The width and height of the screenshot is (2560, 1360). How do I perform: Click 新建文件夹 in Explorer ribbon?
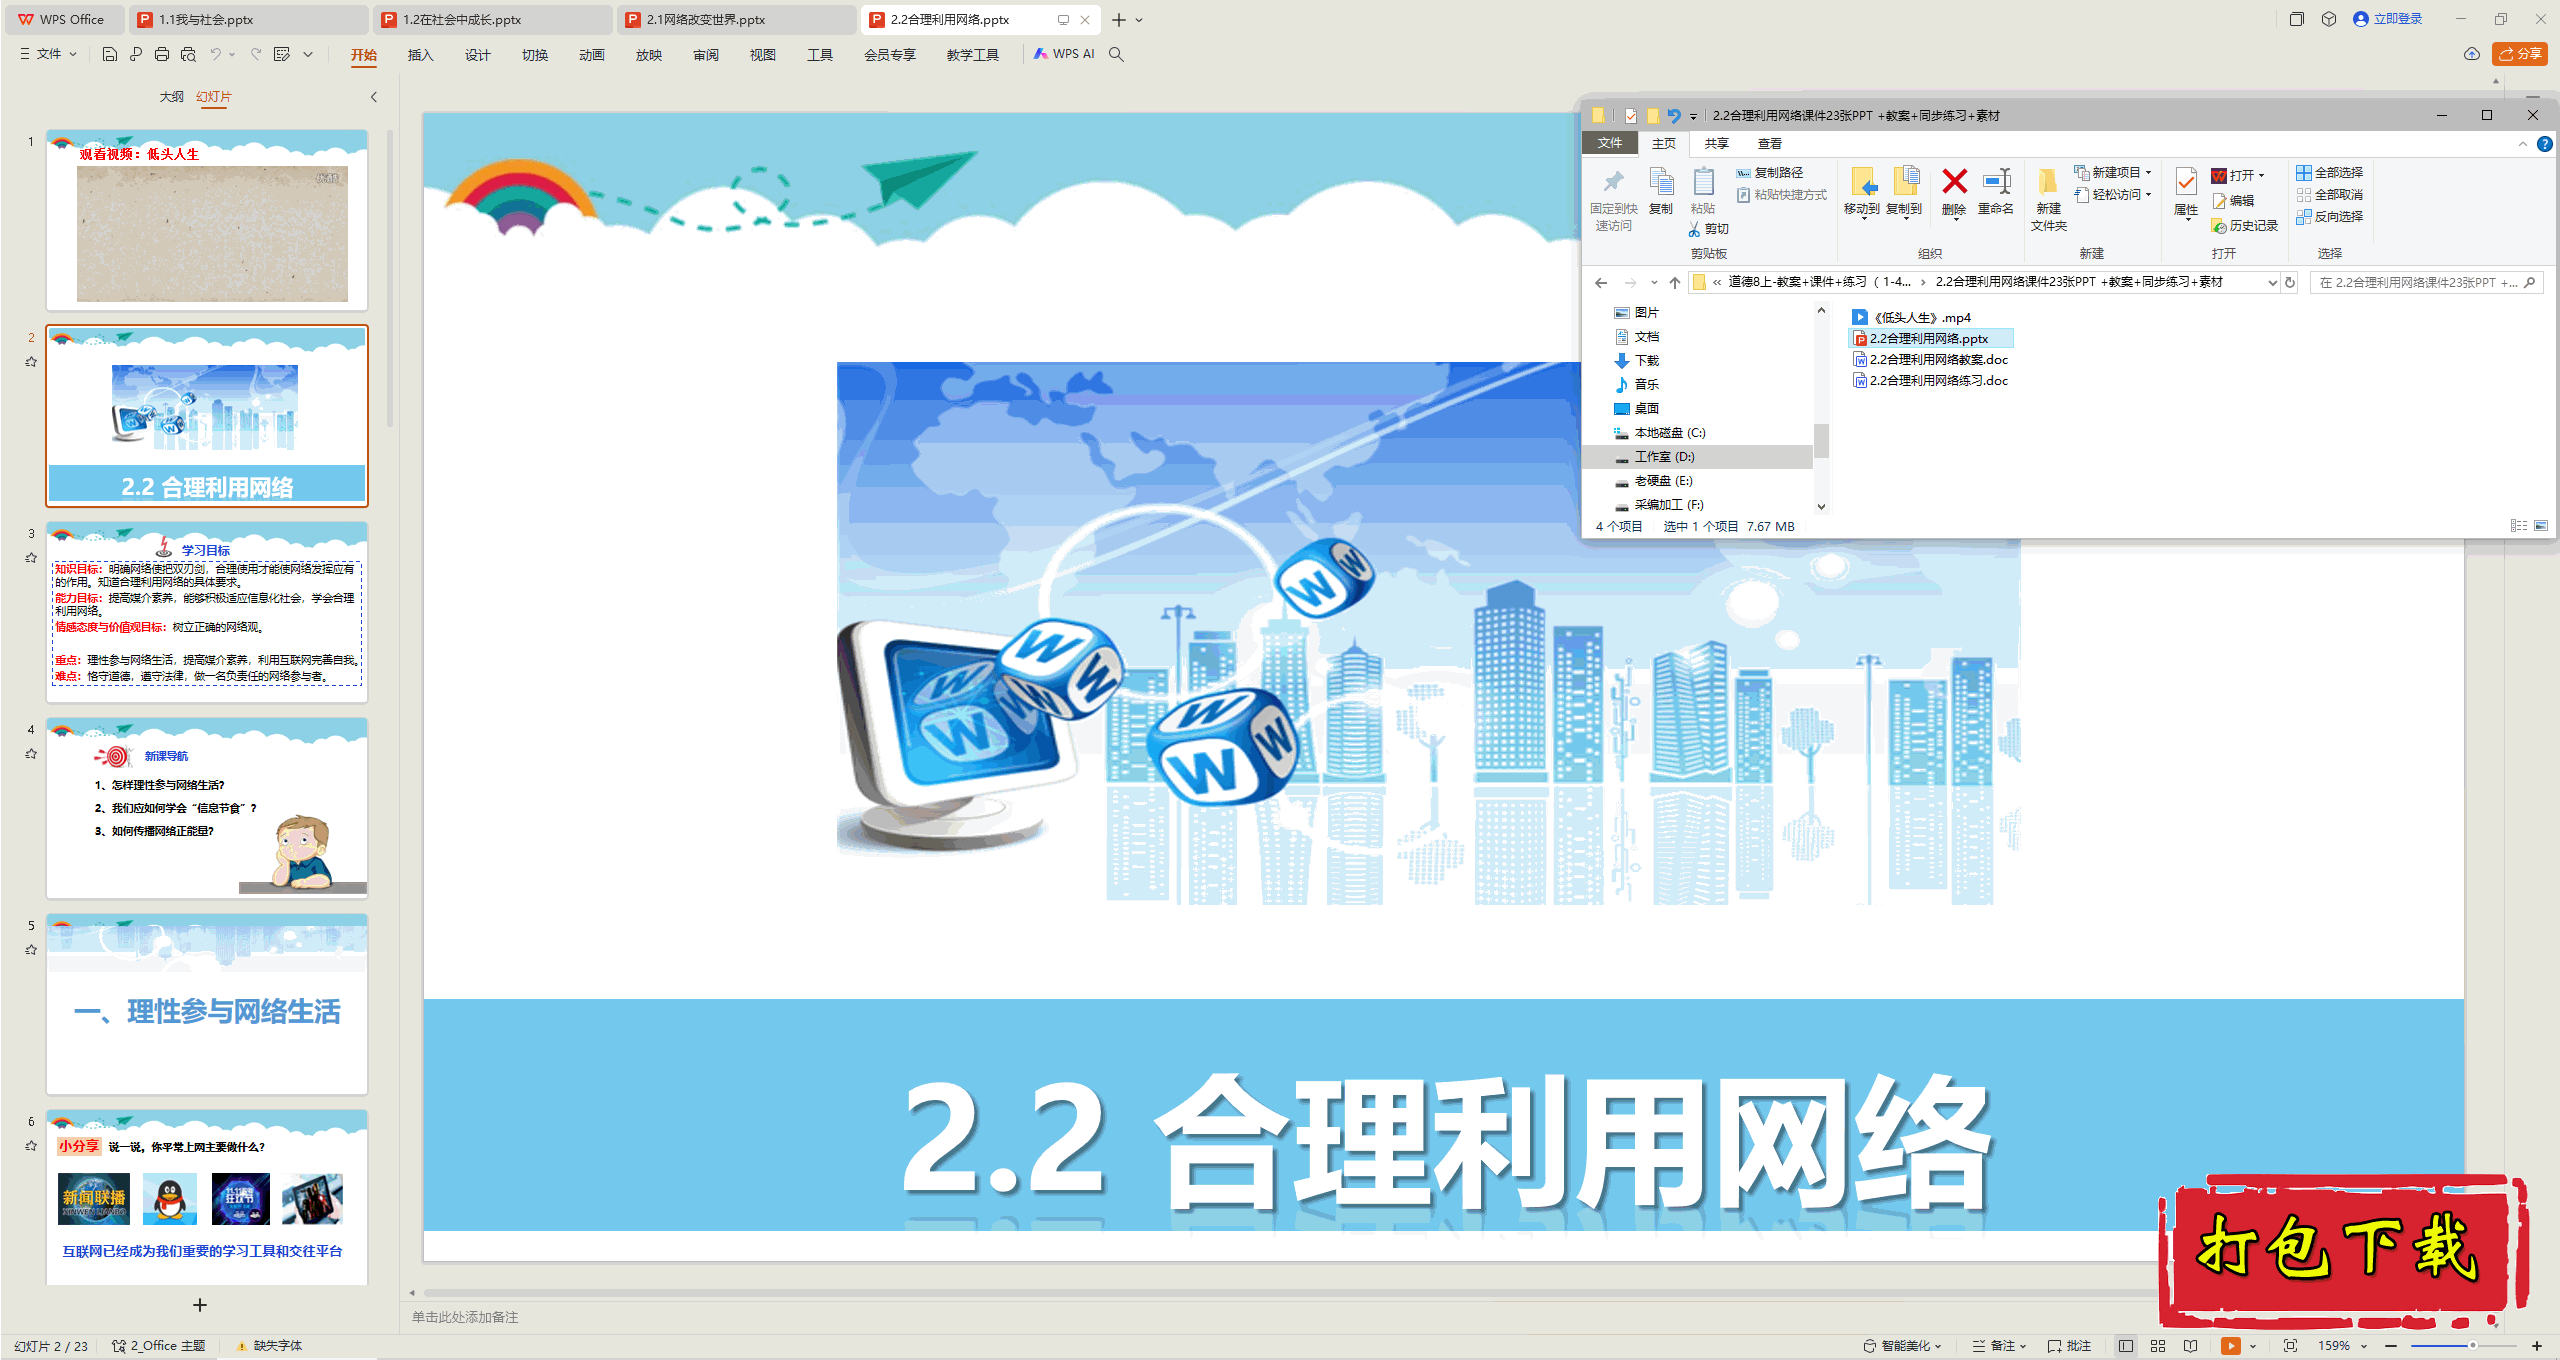(2048, 200)
